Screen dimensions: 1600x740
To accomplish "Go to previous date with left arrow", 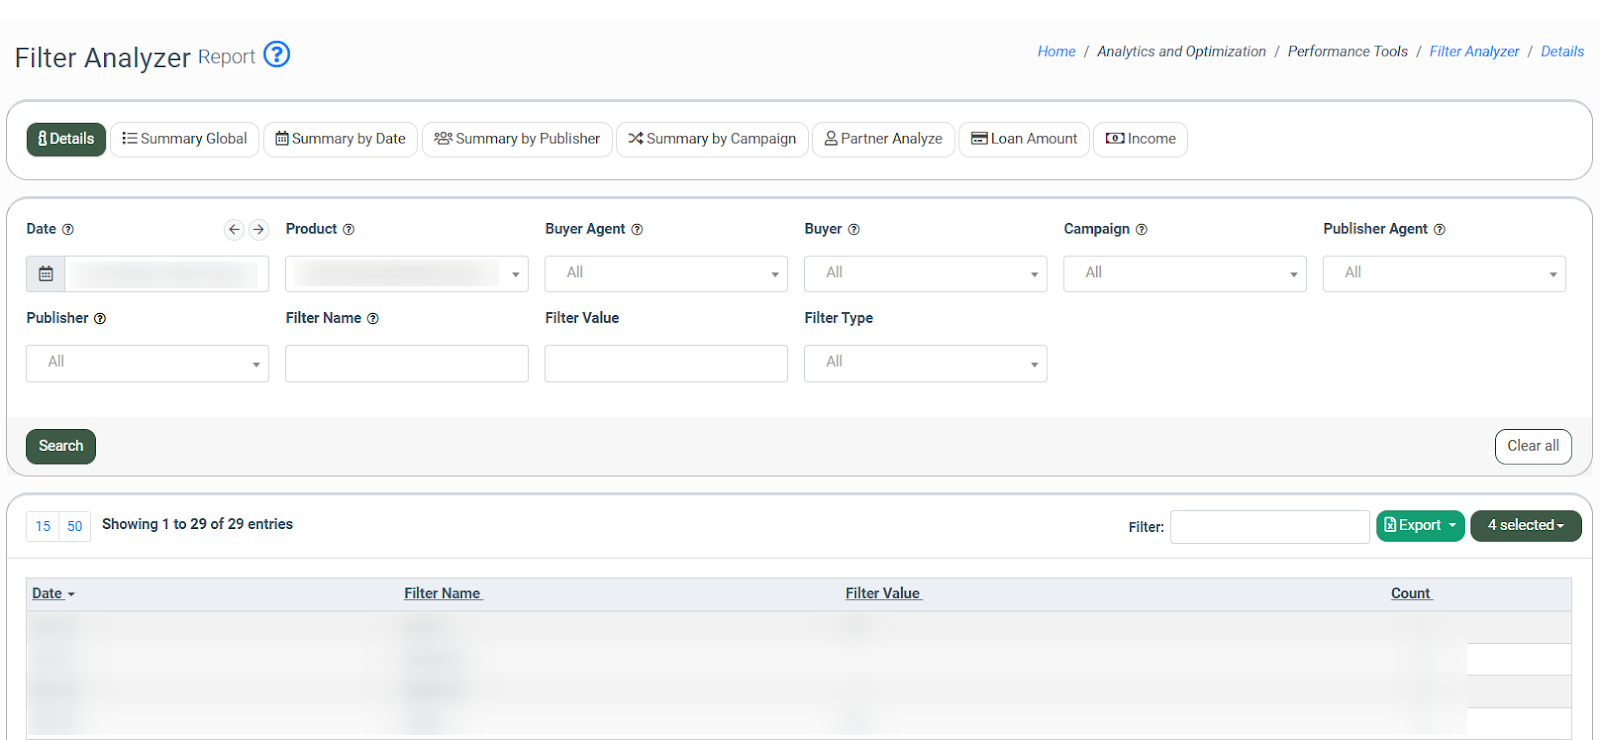I will [x=234, y=229].
